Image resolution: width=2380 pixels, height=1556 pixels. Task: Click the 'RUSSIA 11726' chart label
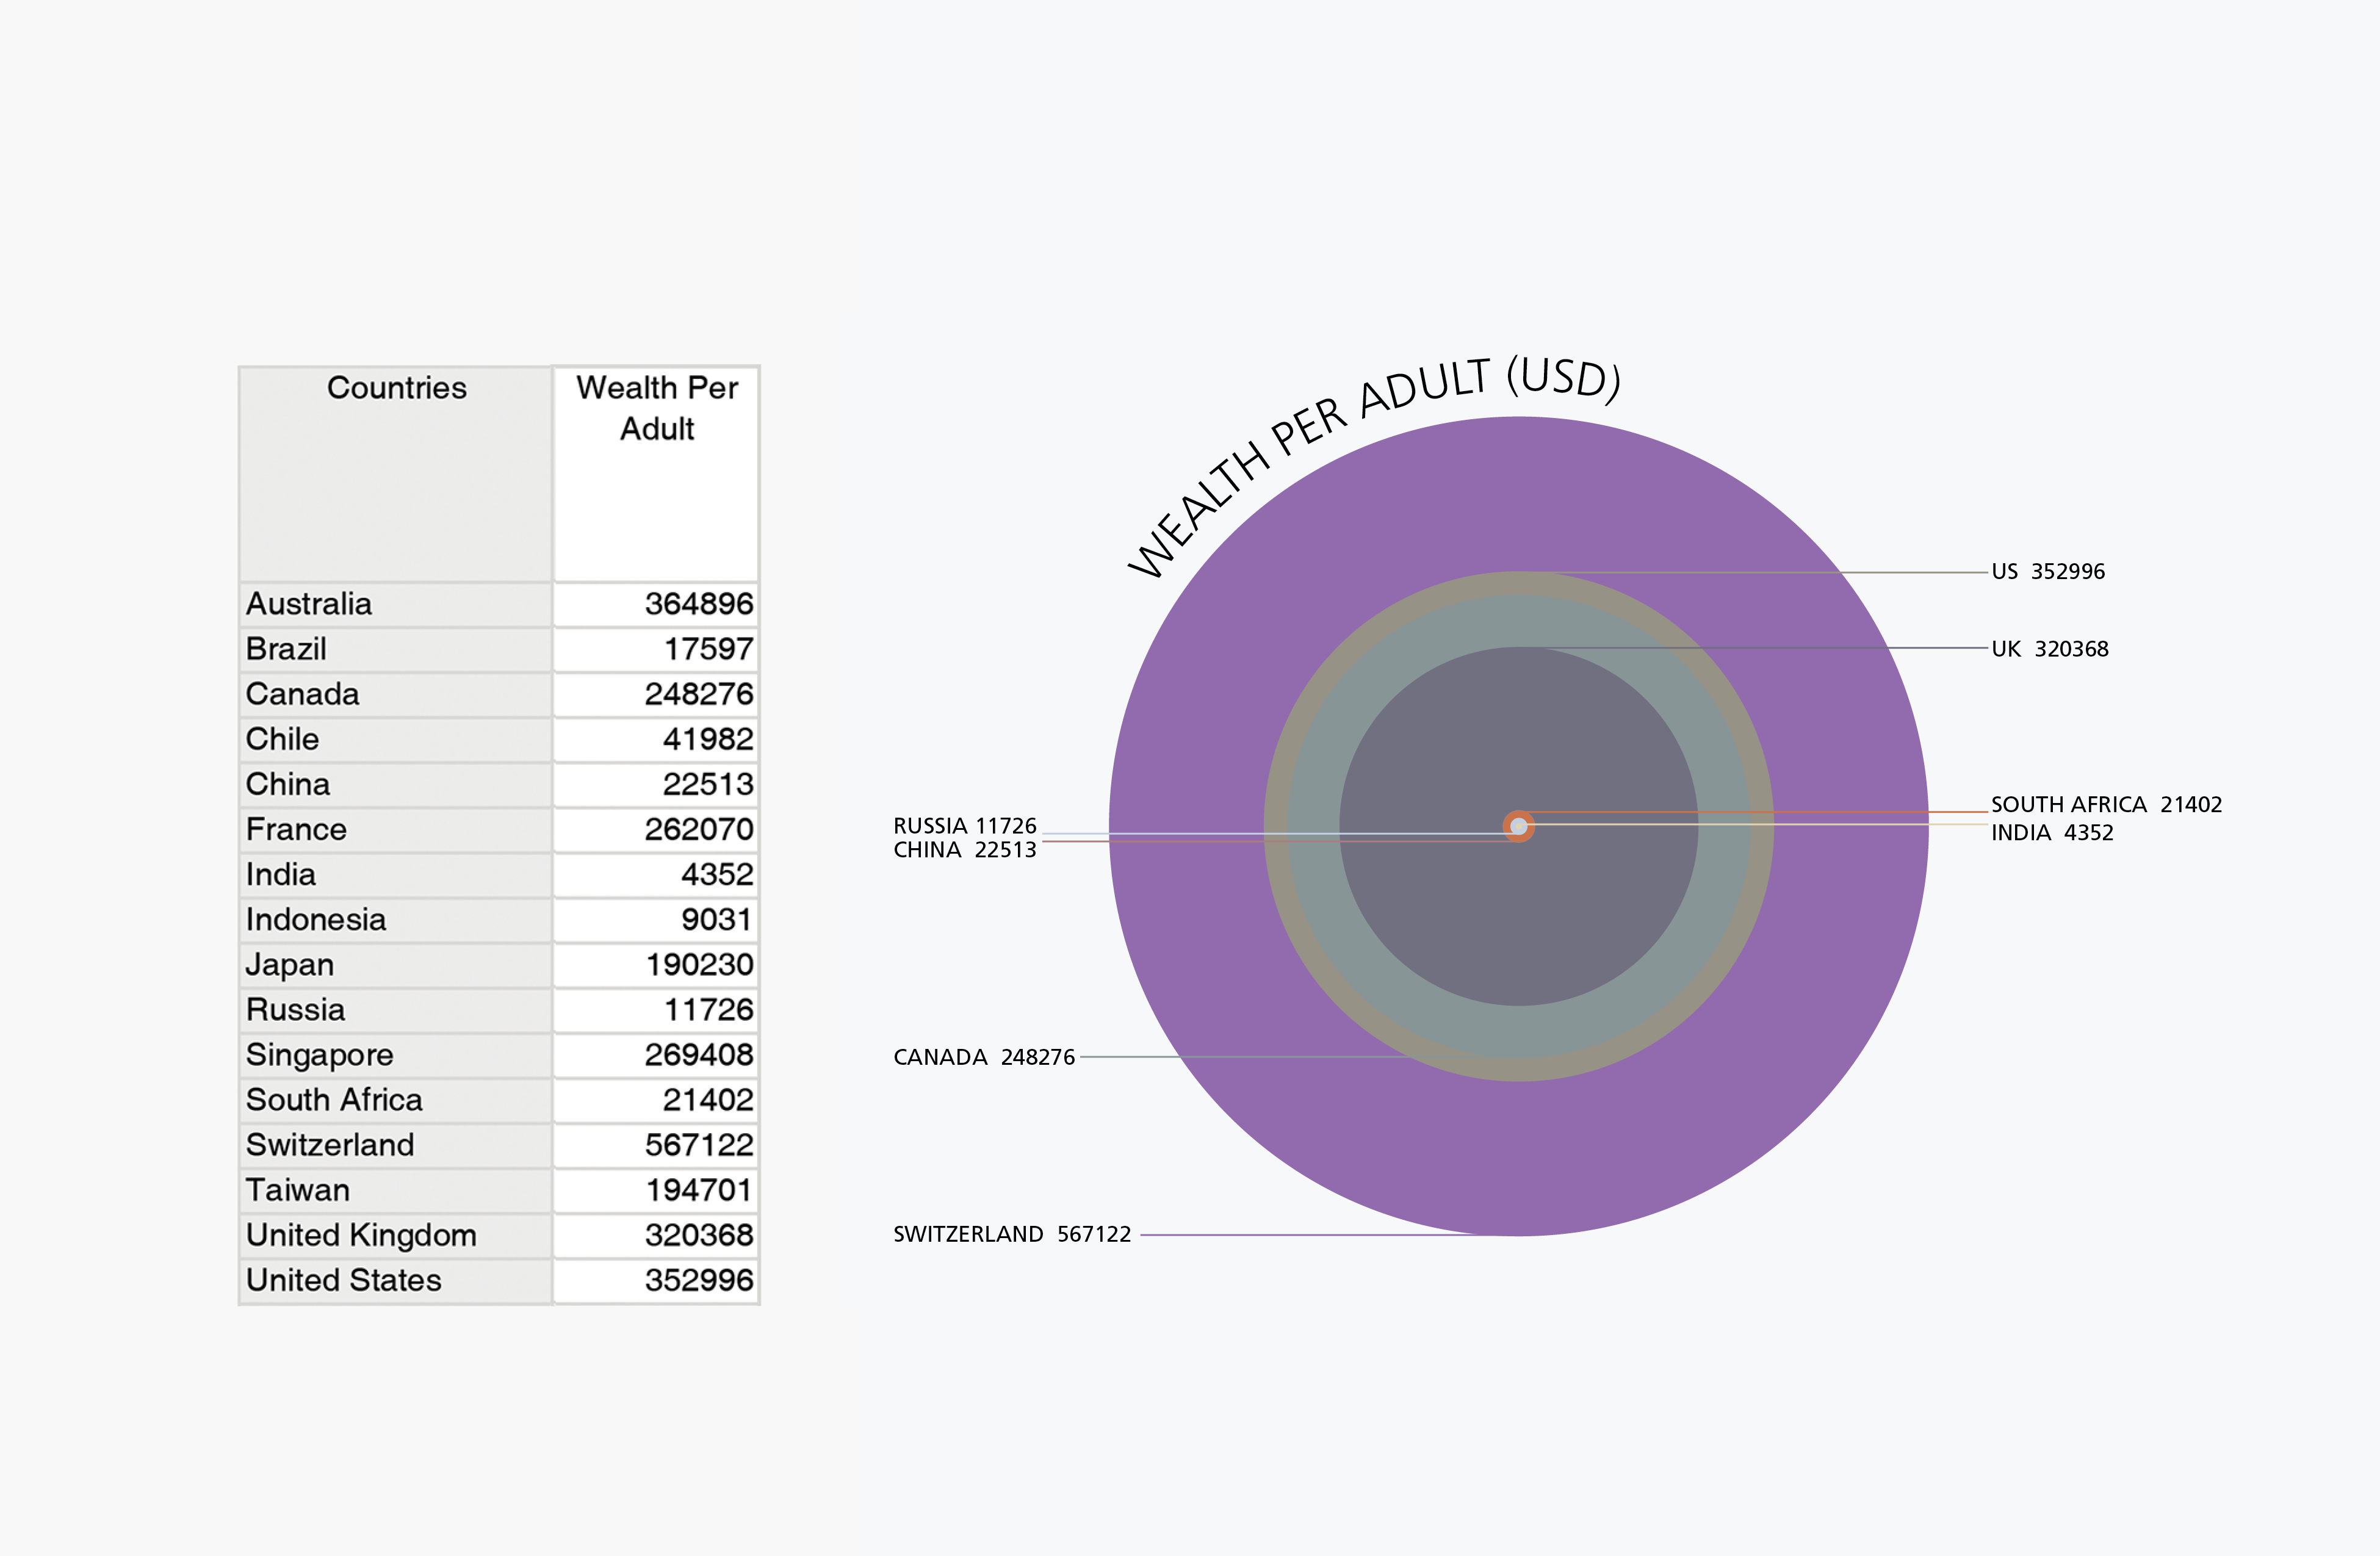pos(965,826)
